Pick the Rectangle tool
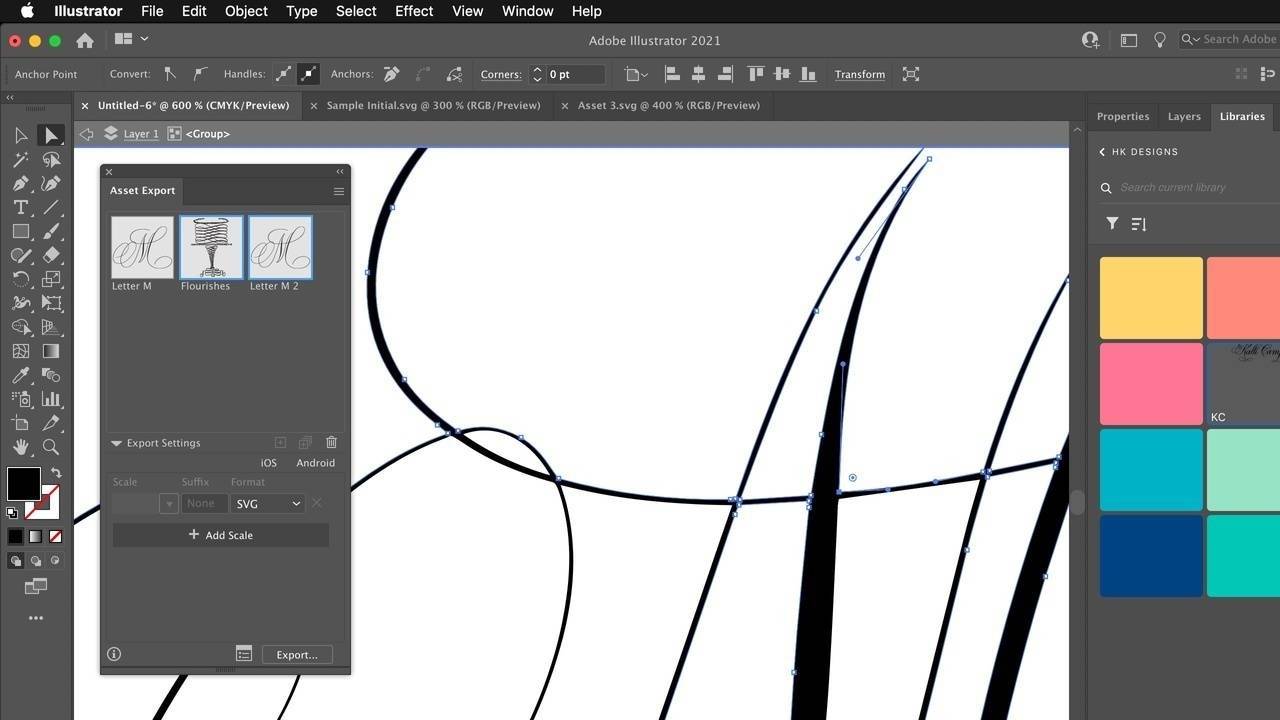 click(21, 231)
